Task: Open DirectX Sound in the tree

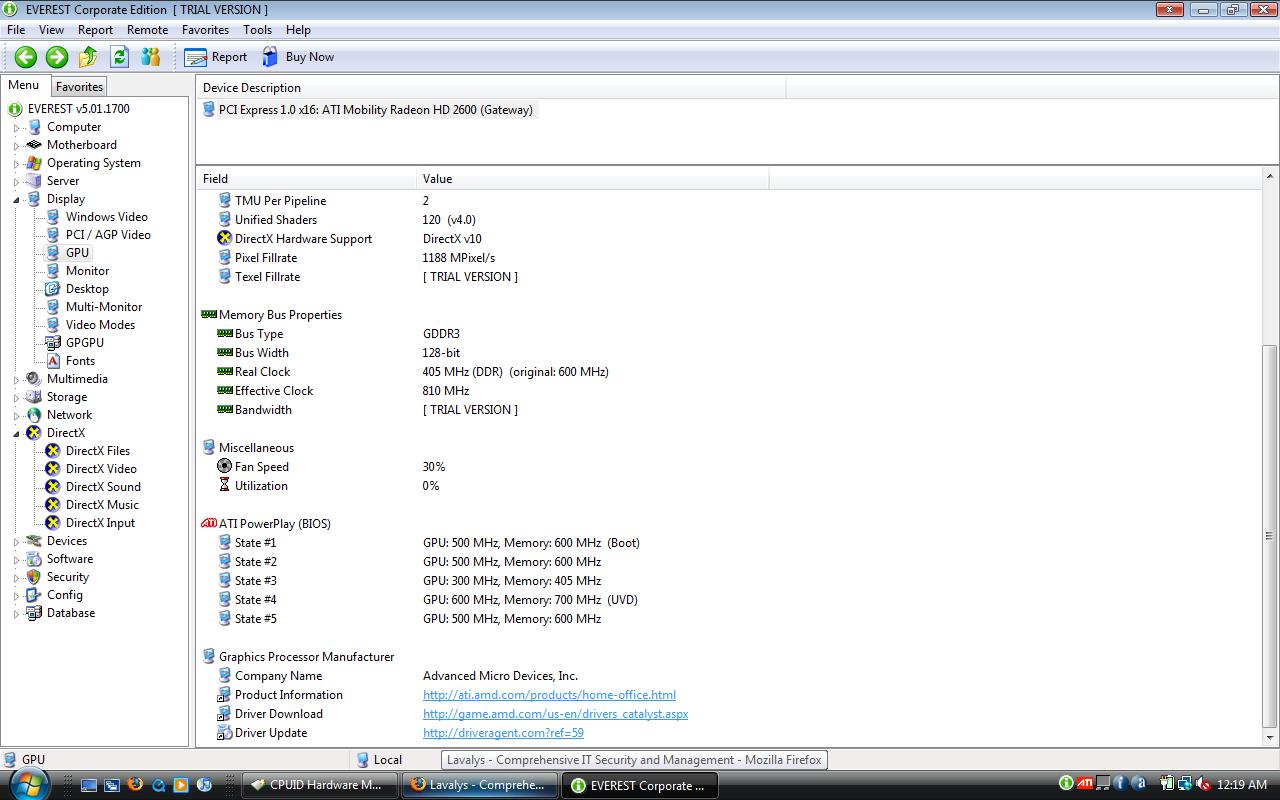Action: point(103,487)
